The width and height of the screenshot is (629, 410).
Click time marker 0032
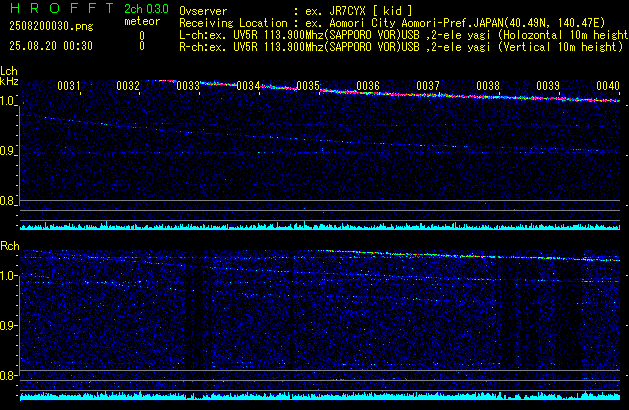click(x=128, y=86)
